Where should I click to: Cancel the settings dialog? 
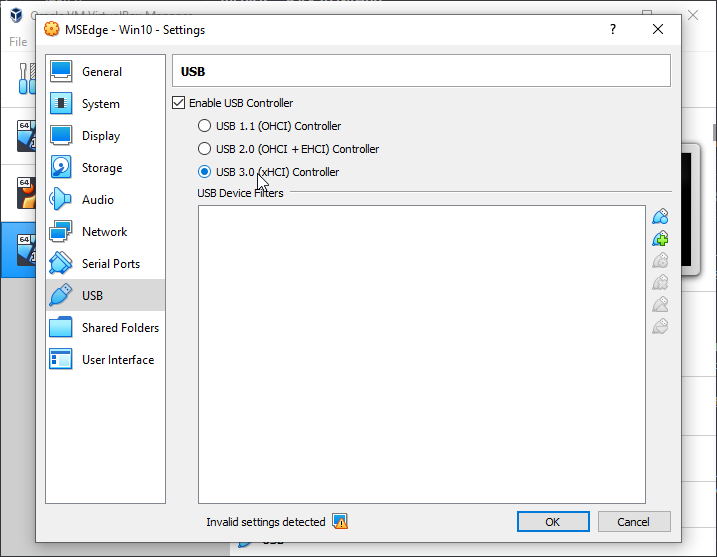(x=633, y=522)
